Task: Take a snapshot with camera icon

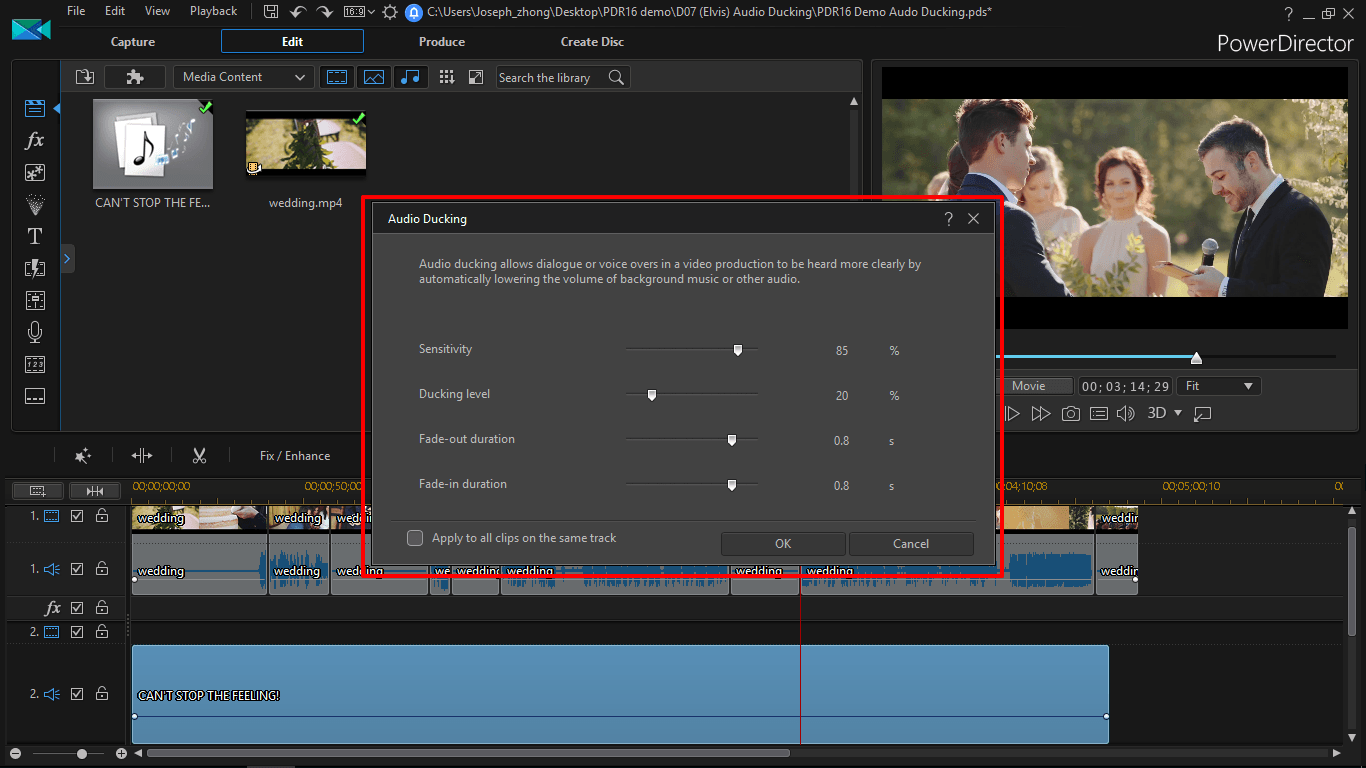Action: [1071, 414]
